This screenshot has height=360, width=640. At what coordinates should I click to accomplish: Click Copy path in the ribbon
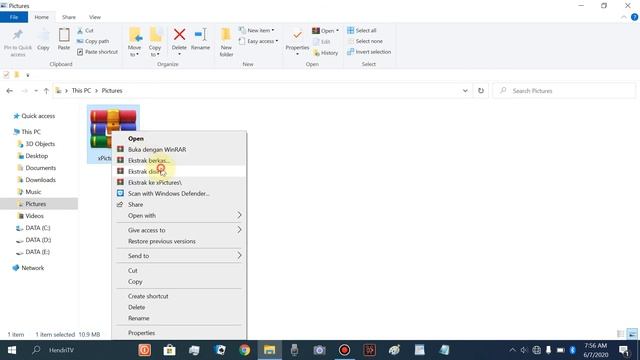coord(93,41)
